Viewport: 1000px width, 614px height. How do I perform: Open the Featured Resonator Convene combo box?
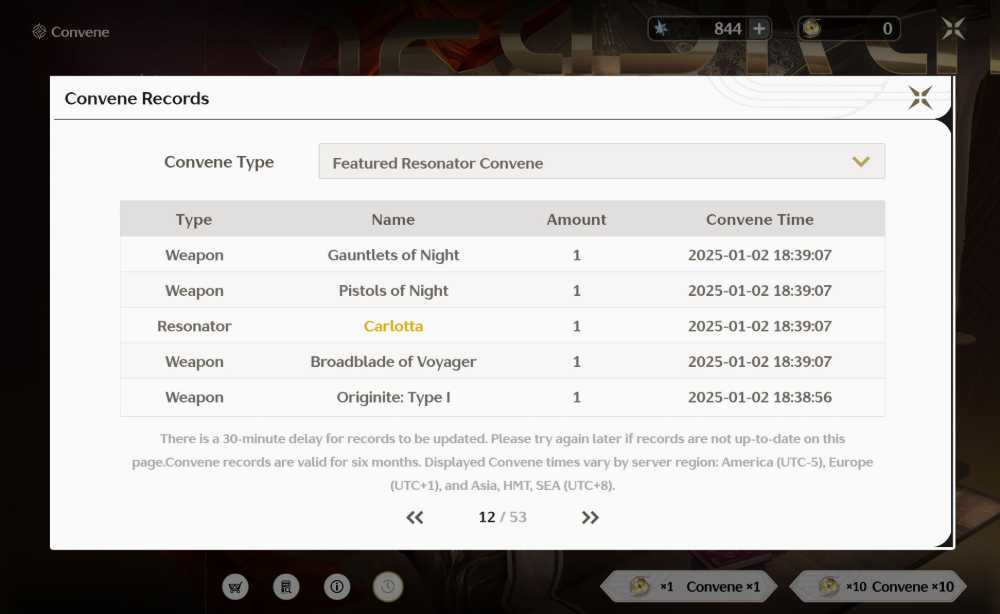pyautogui.click(x=601, y=162)
